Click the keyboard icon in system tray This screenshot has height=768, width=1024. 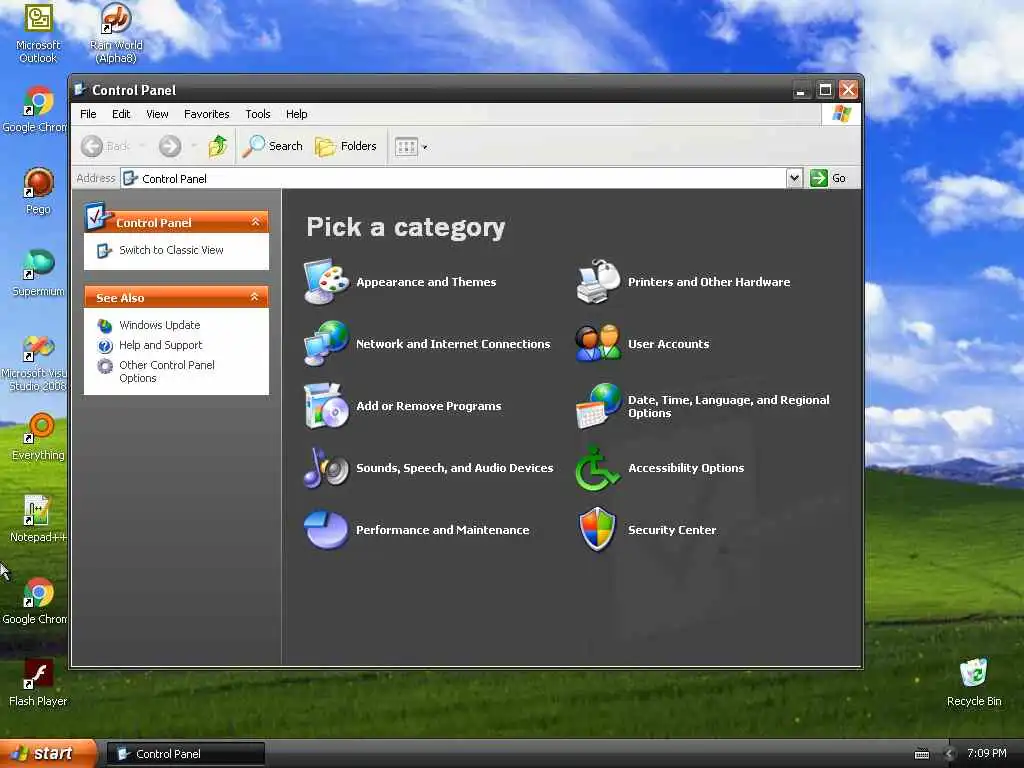tap(921, 754)
